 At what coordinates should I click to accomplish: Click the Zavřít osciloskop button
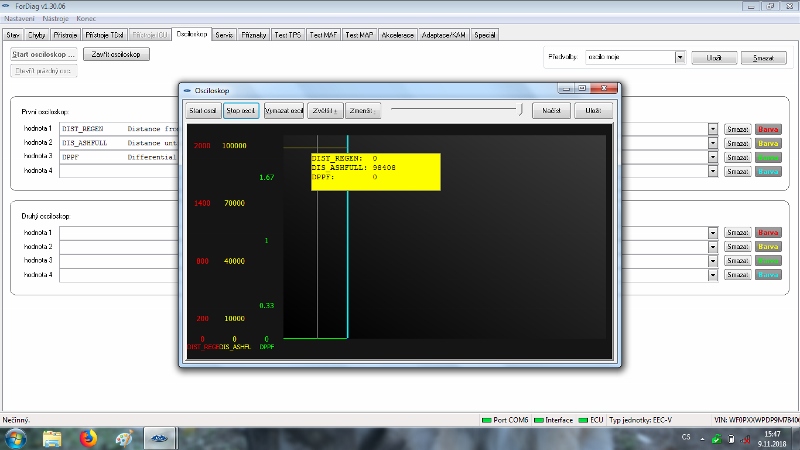(116, 54)
